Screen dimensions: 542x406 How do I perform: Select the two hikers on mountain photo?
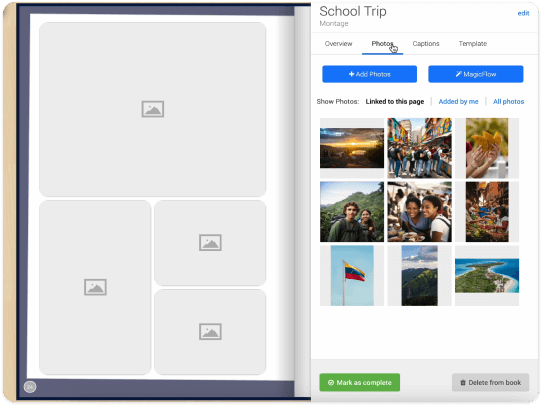(352, 211)
